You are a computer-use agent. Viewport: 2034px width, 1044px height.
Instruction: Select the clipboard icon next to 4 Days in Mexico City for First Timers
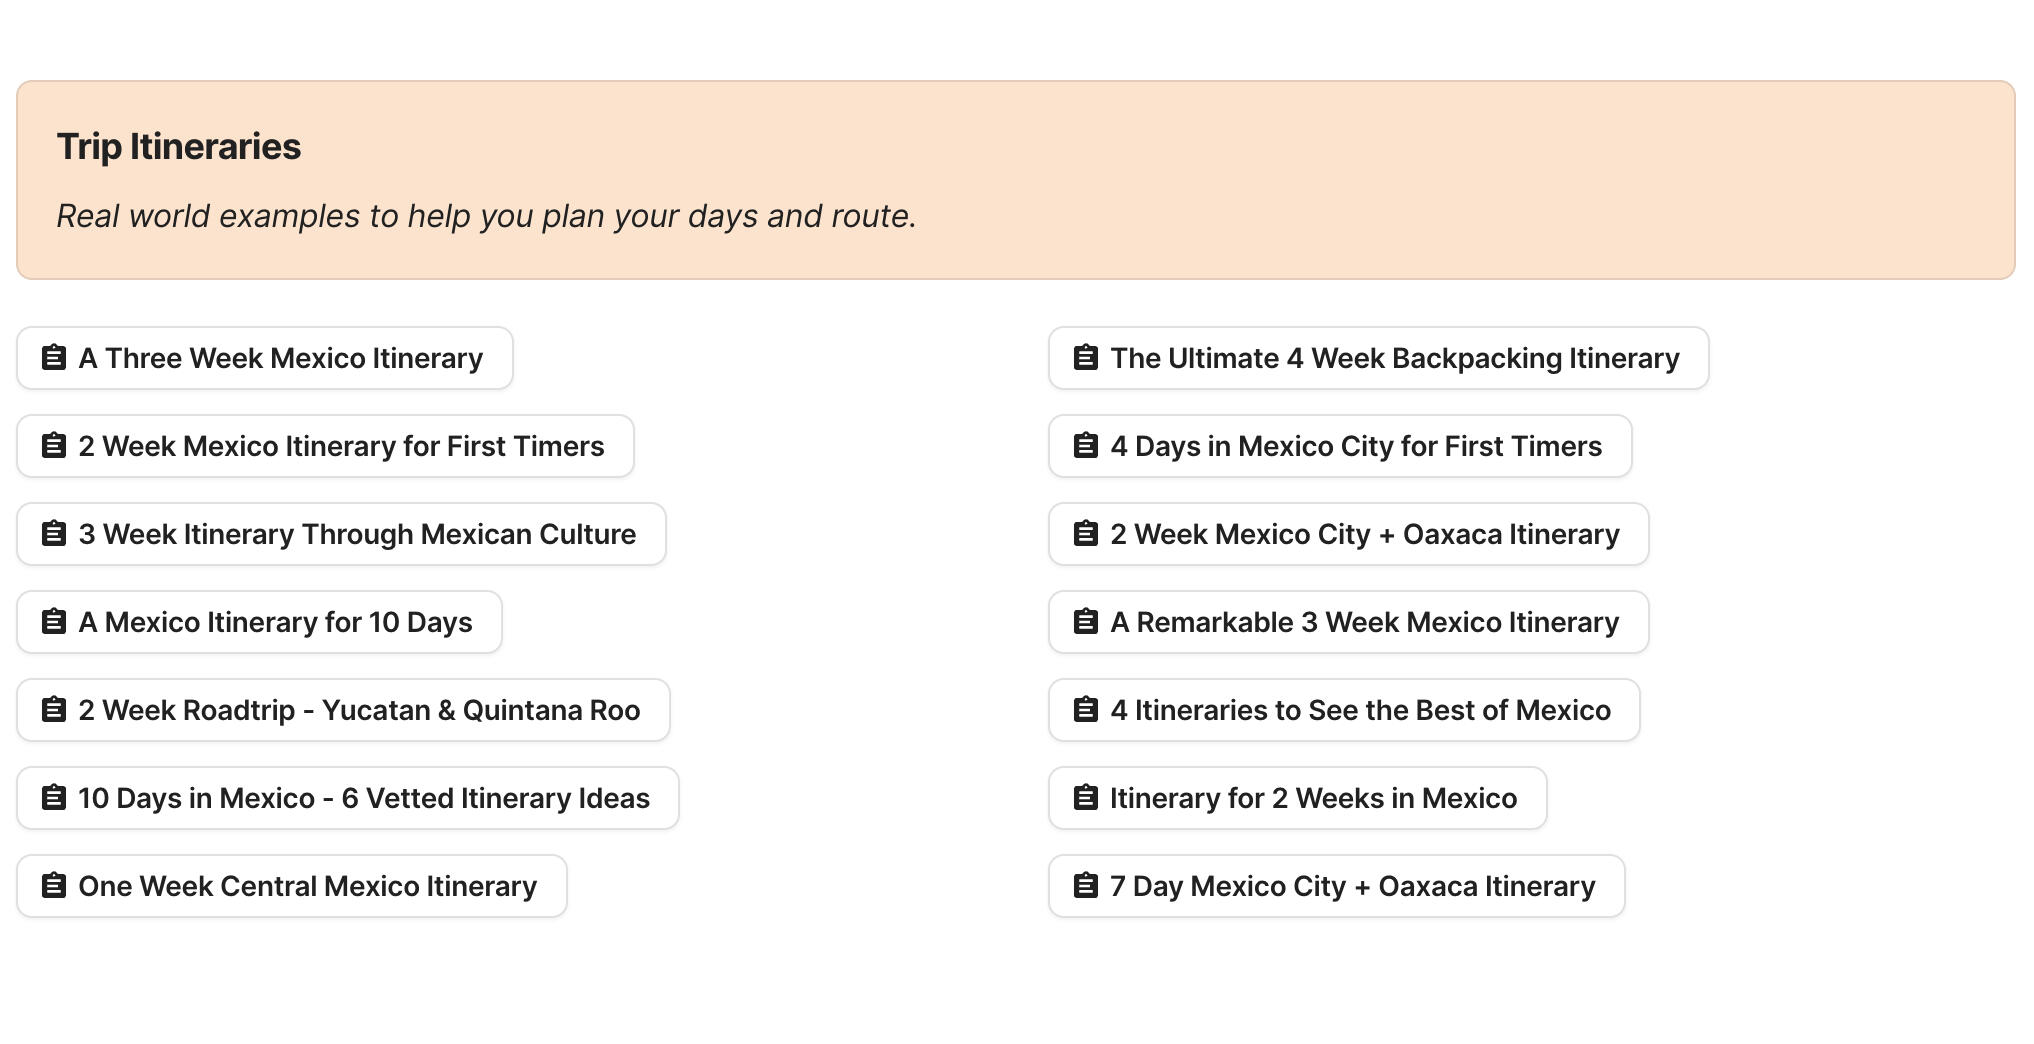pos(1085,446)
